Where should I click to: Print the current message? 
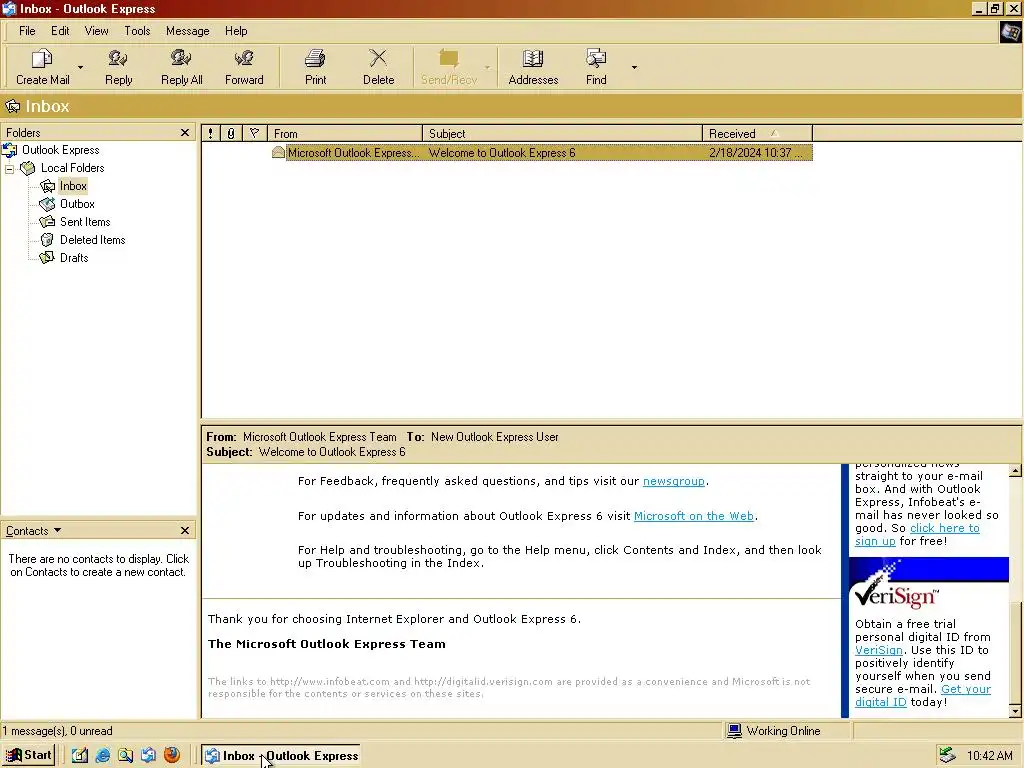(315, 67)
